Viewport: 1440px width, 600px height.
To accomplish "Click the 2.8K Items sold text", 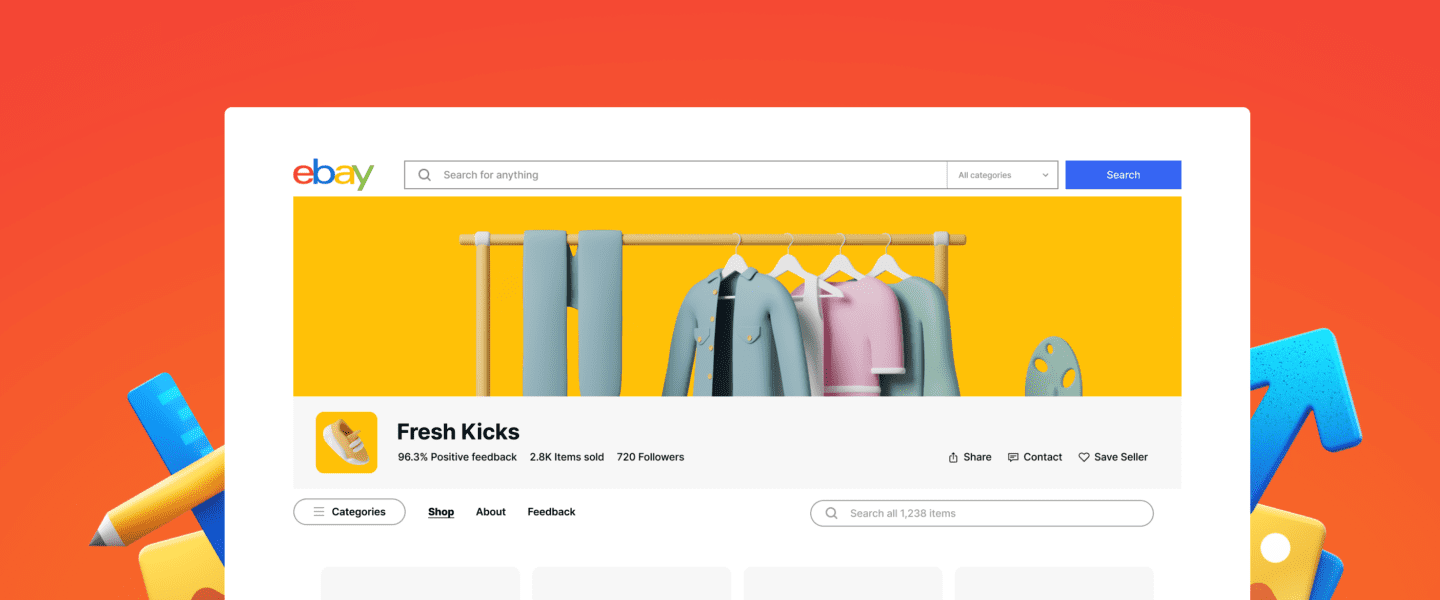I will 567,457.
